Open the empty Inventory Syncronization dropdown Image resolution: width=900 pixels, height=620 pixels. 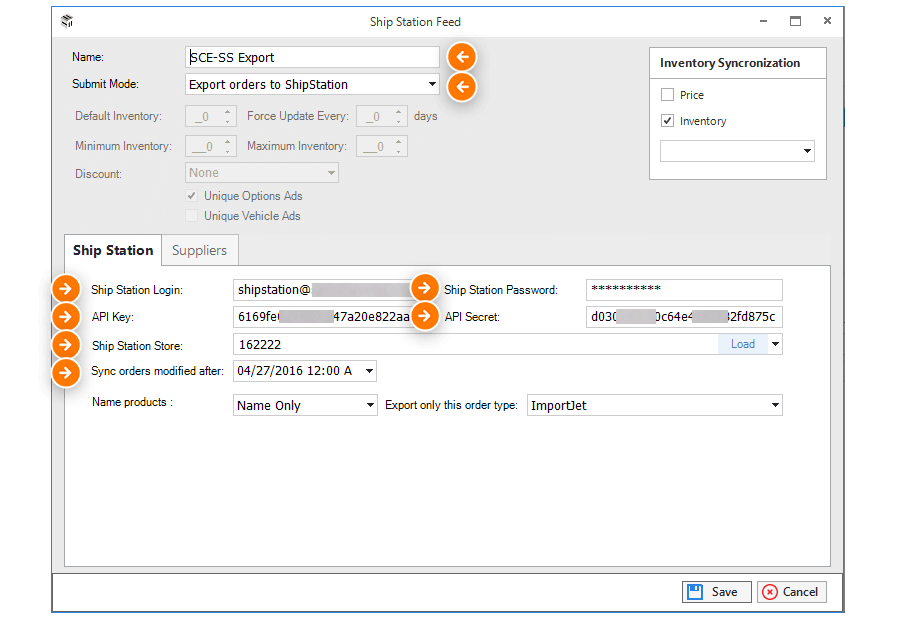pos(737,151)
